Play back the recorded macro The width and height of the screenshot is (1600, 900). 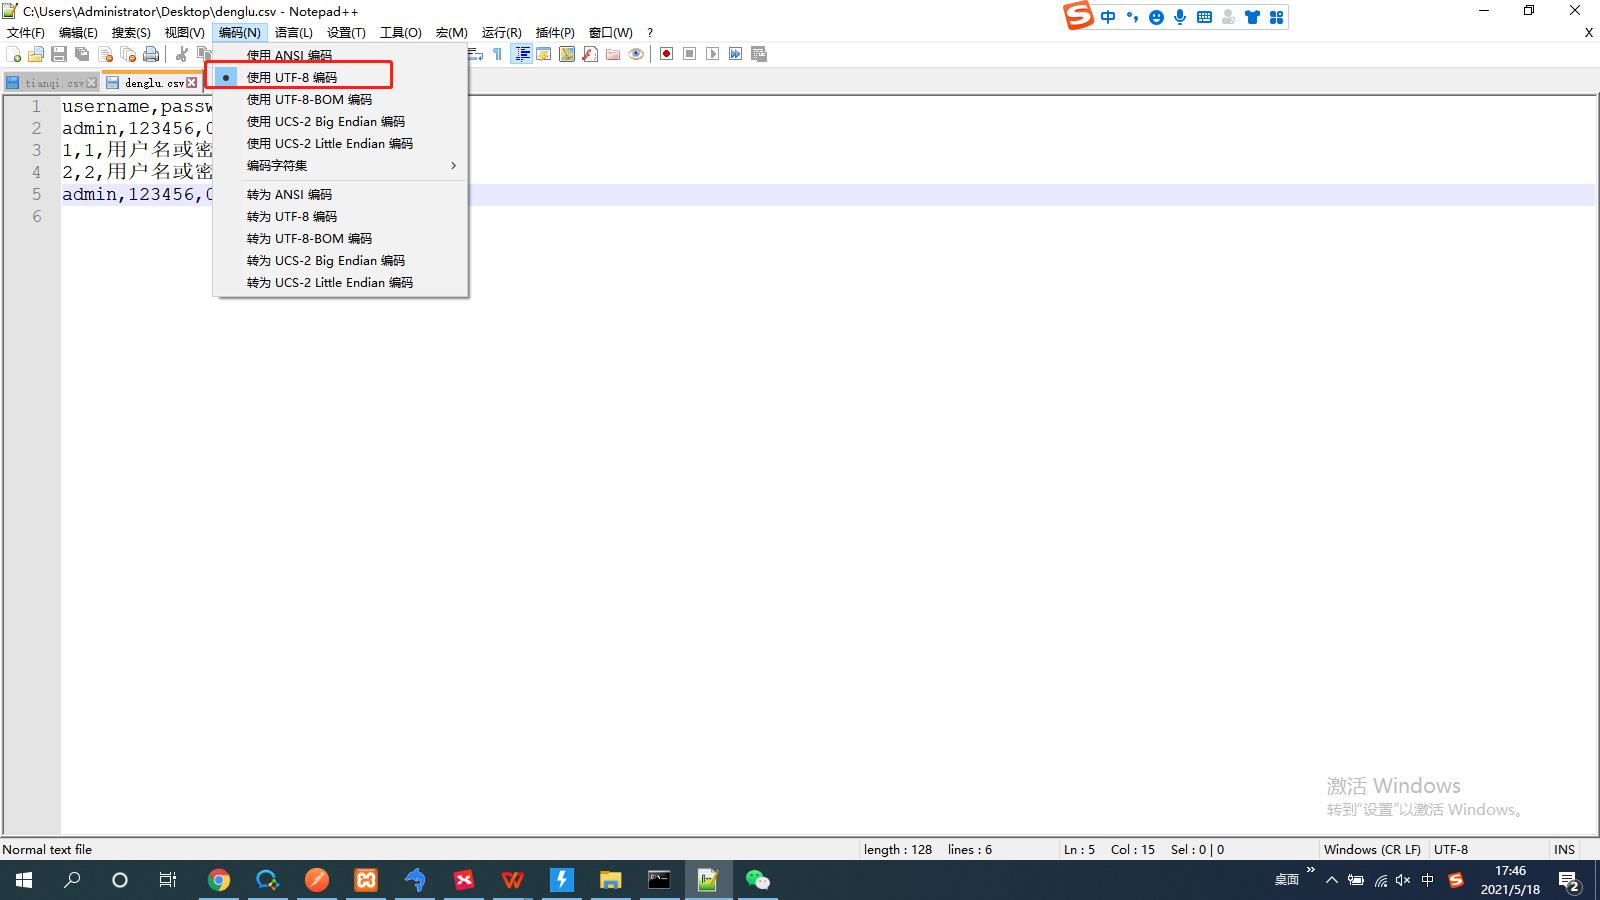click(x=712, y=54)
